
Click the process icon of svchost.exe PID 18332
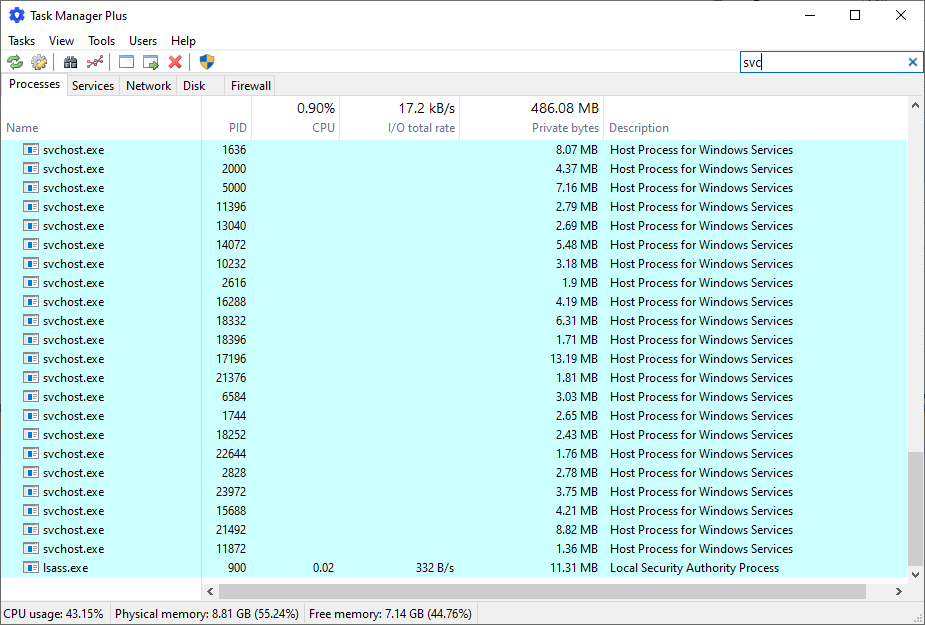tap(31, 320)
